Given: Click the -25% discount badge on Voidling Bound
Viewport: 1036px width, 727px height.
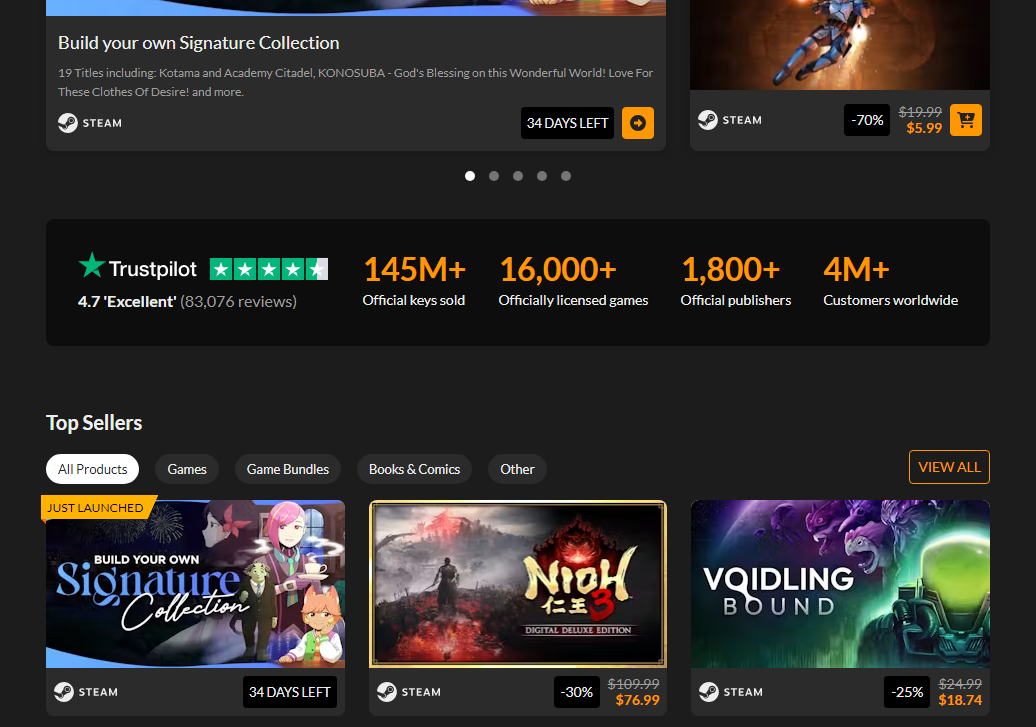Looking at the screenshot, I should [x=907, y=692].
